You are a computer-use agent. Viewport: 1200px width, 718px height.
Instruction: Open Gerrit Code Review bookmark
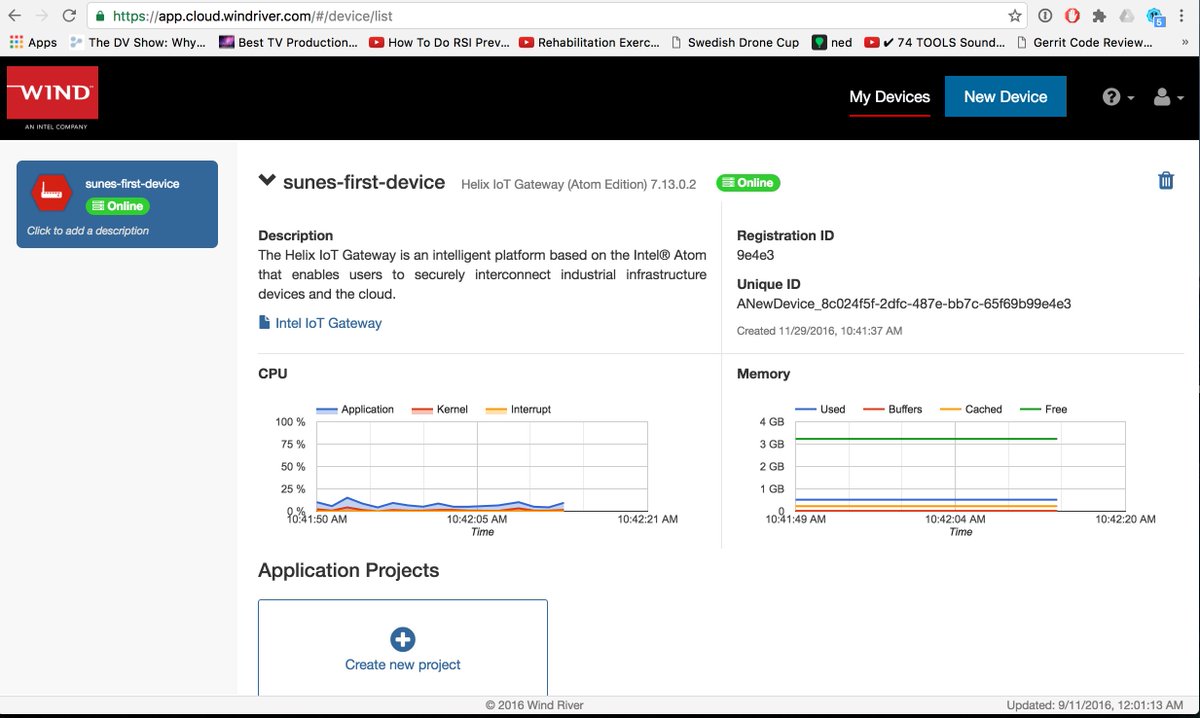pyautogui.click(x=1087, y=42)
